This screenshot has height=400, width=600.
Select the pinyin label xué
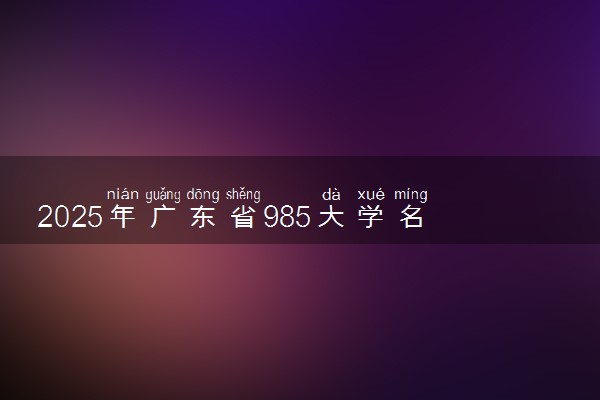(x=371, y=195)
